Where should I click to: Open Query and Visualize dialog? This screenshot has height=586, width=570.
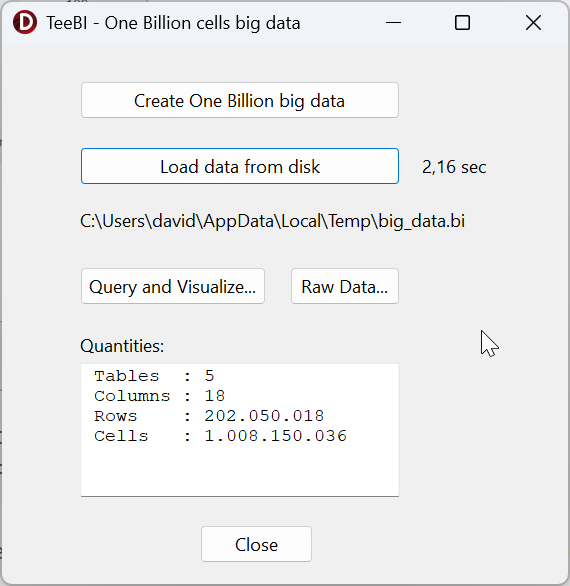173,286
